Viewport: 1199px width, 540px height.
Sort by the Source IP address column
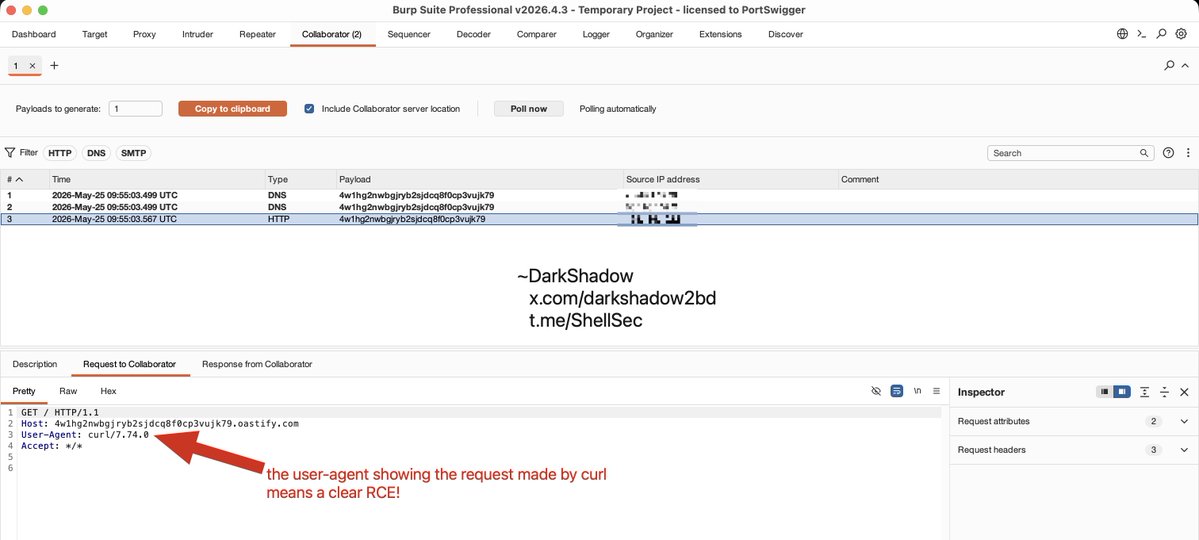(x=730, y=180)
